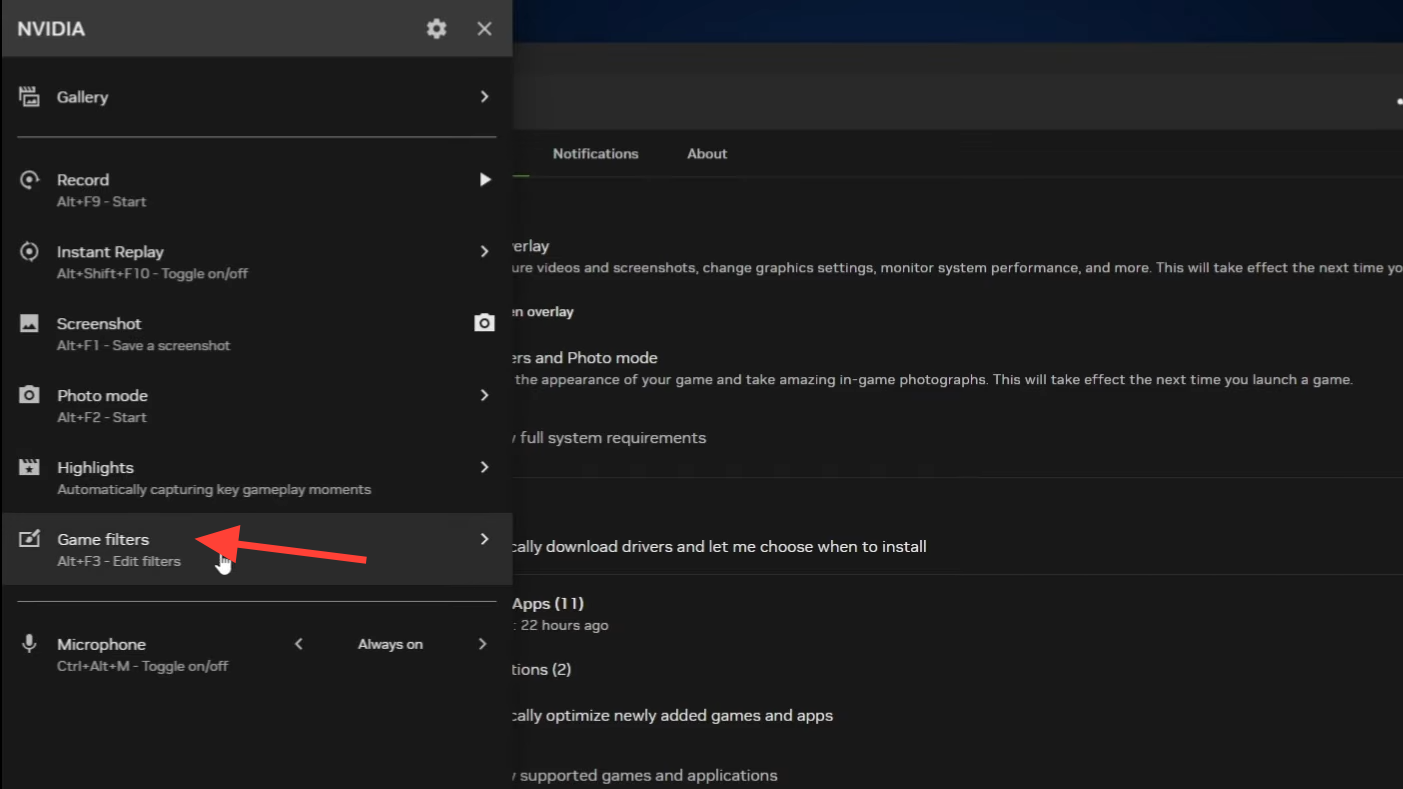Switch to the Notifications tab

click(x=595, y=154)
